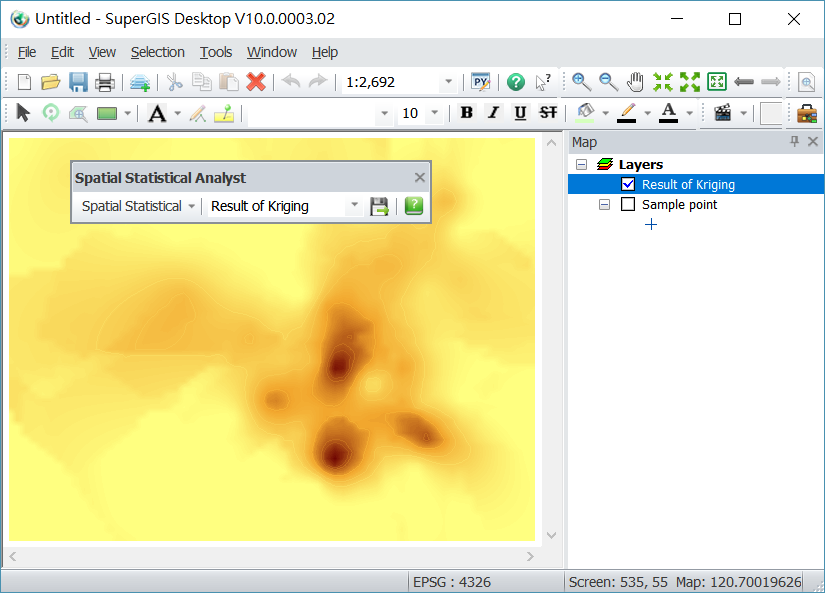Uncheck the Result of Kriging layer
Viewport: 825px width, 593px height.
pos(628,184)
